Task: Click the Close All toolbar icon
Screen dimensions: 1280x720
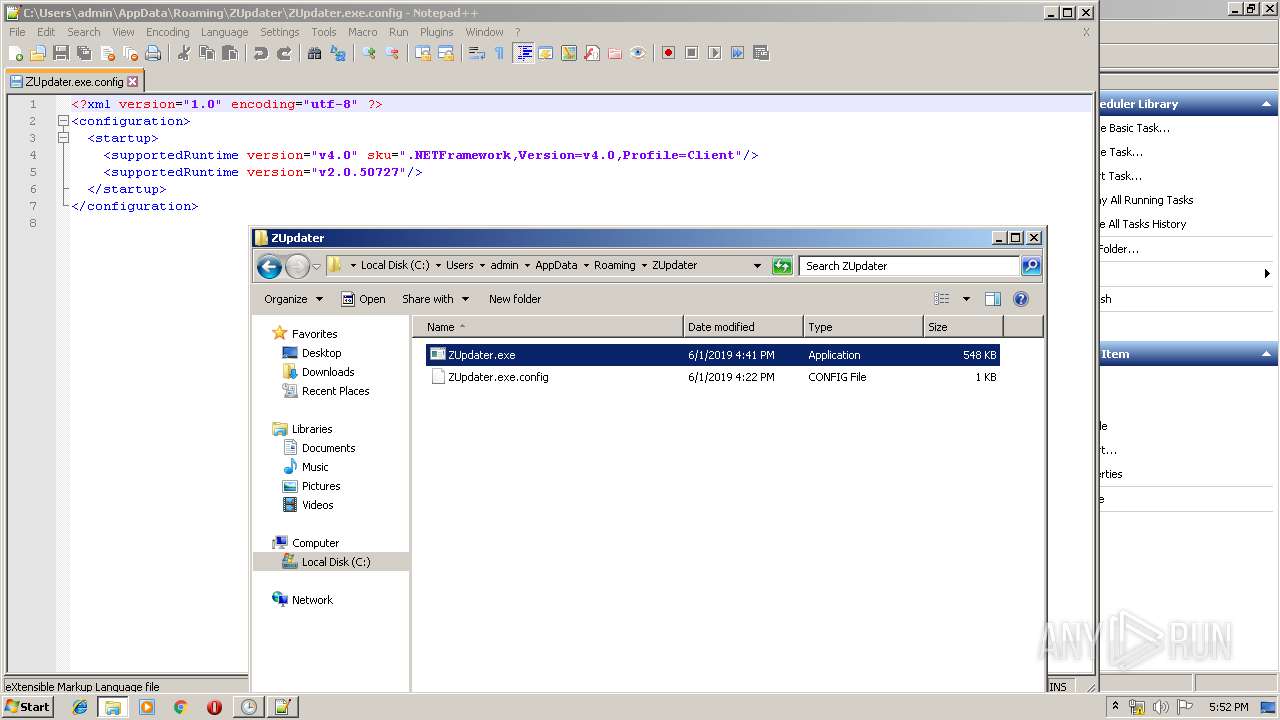Action: point(130,53)
